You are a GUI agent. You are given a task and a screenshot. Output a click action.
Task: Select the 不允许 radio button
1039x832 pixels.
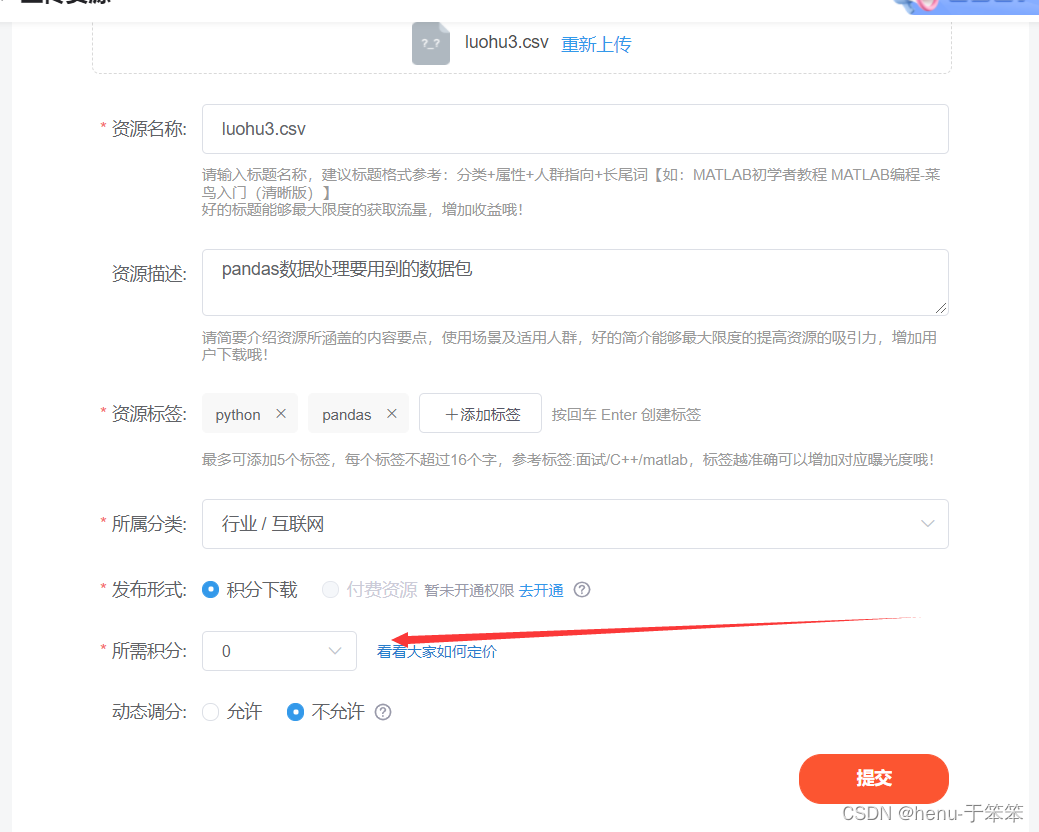coord(296,712)
